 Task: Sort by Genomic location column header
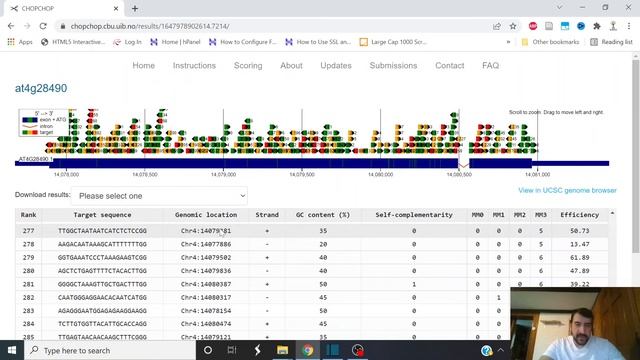pos(206,215)
